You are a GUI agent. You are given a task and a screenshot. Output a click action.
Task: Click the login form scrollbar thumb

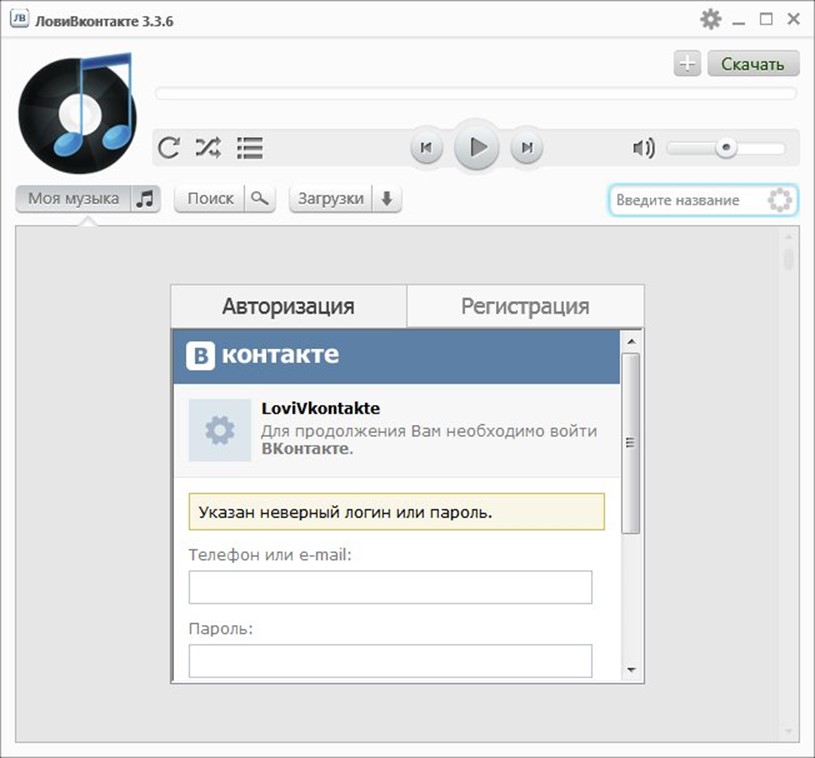[631, 443]
